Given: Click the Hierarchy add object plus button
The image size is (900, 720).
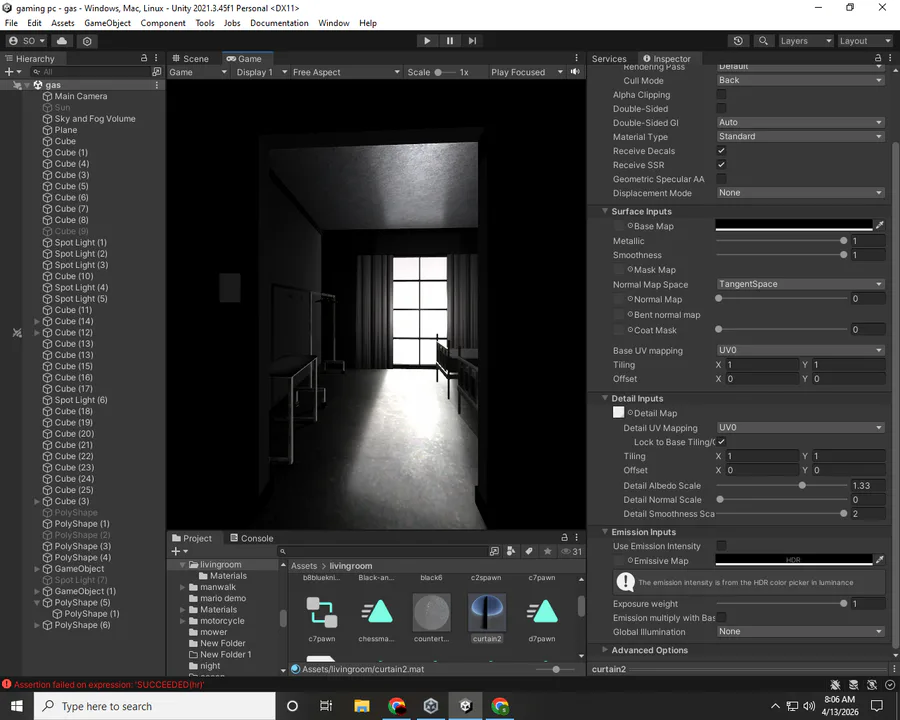Looking at the screenshot, I should coord(12,72).
